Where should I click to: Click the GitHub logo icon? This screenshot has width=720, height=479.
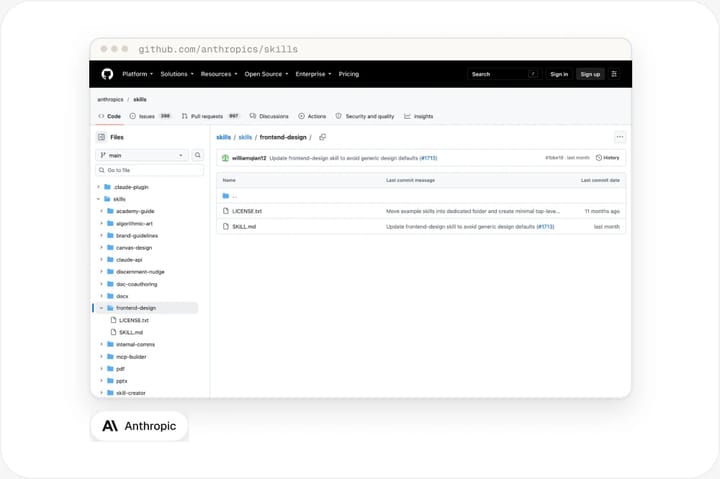click(107, 74)
